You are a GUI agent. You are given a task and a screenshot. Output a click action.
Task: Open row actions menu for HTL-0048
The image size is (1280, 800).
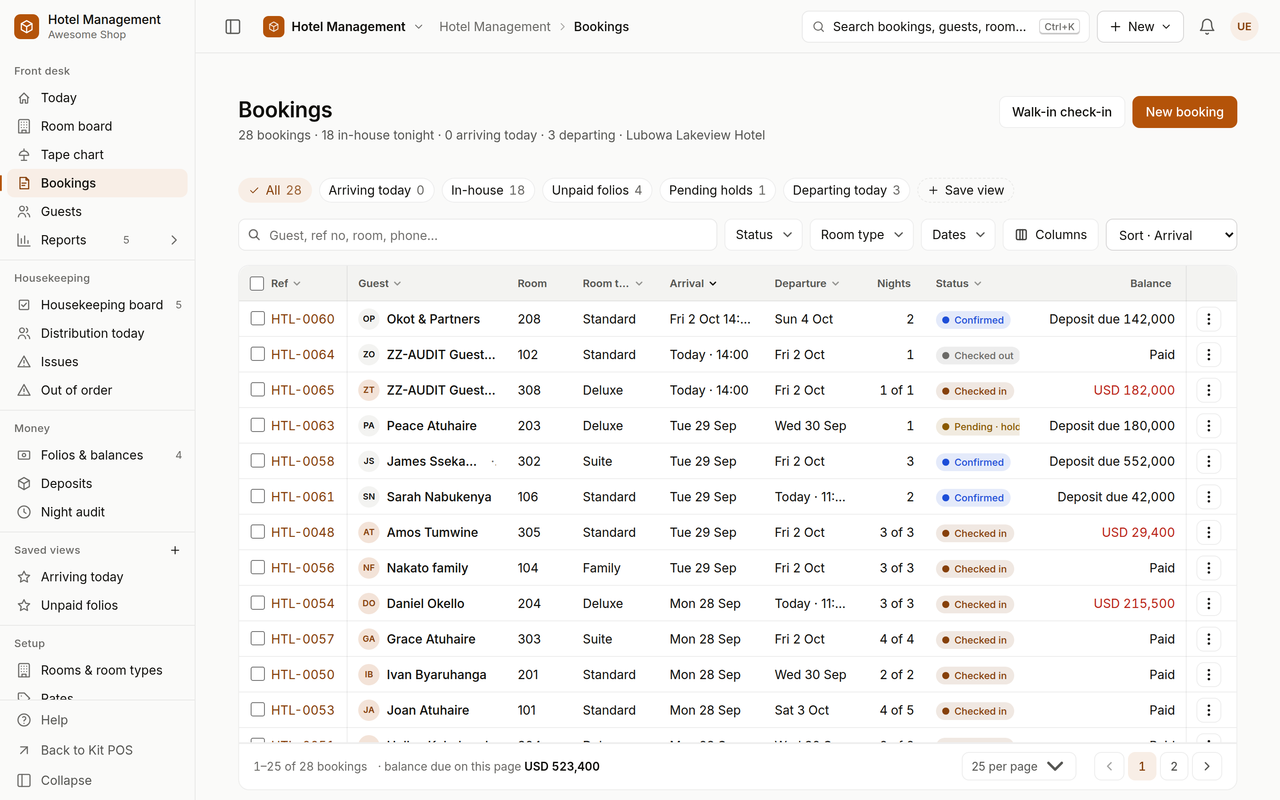pyautogui.click(x=1209, y=532)
